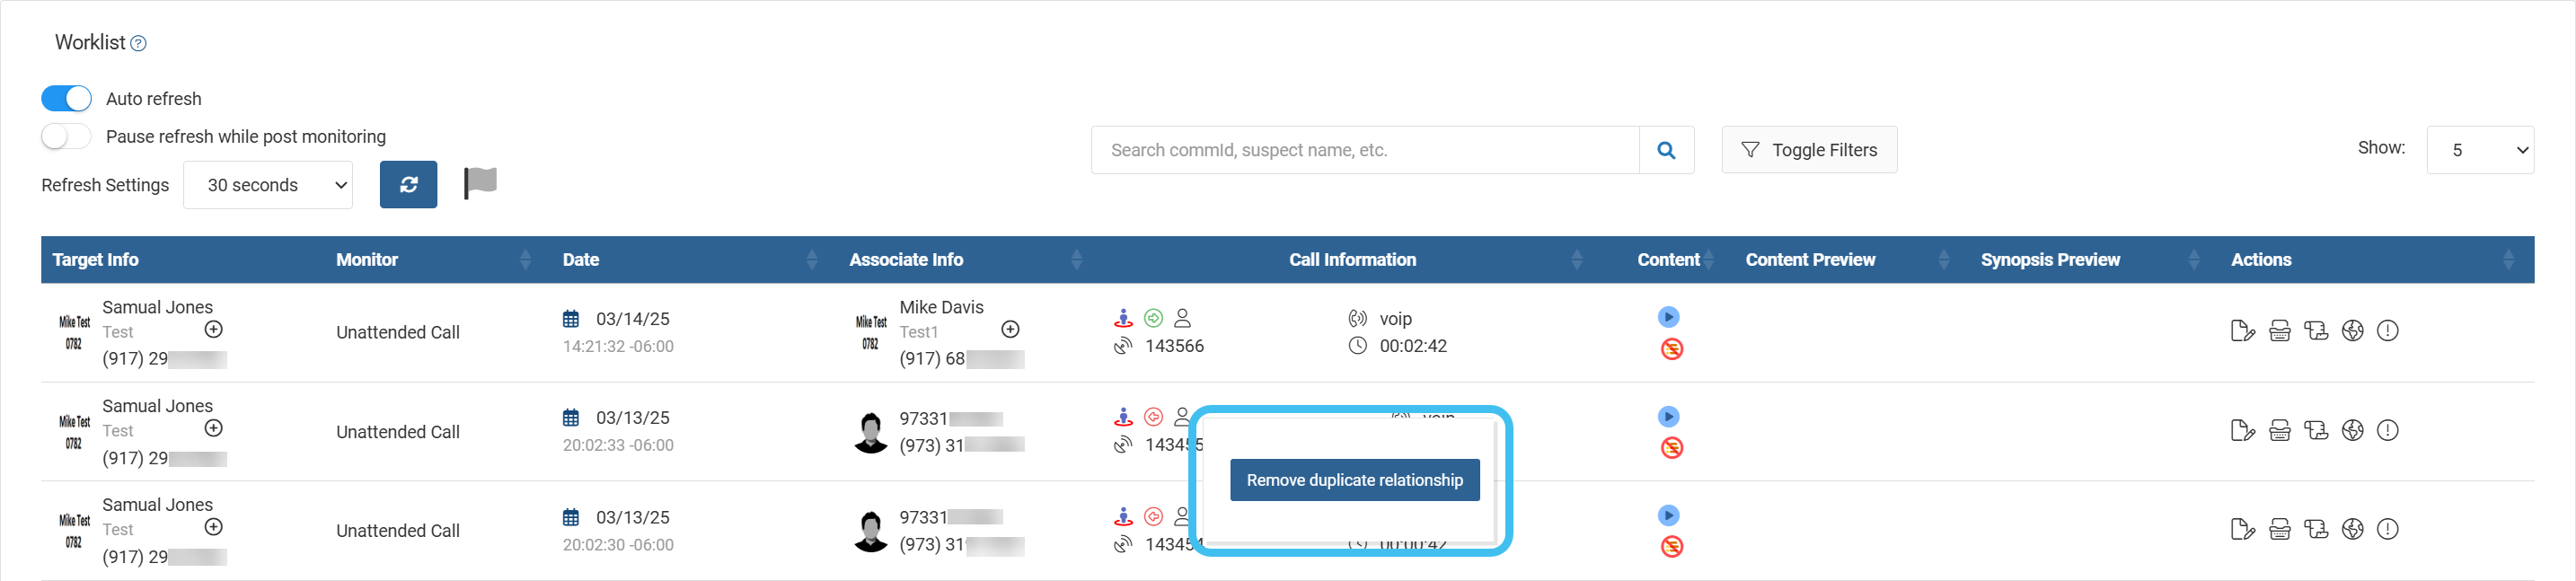Viewport: 2576px width, 581px height.
Task: Click the Toggle Filters button
Action: coord(1808,150)
